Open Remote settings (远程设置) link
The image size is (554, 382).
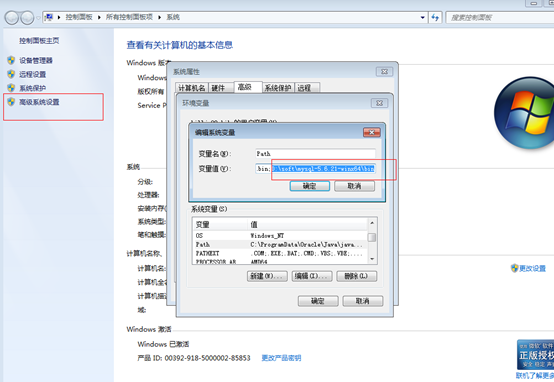(33, 74)
